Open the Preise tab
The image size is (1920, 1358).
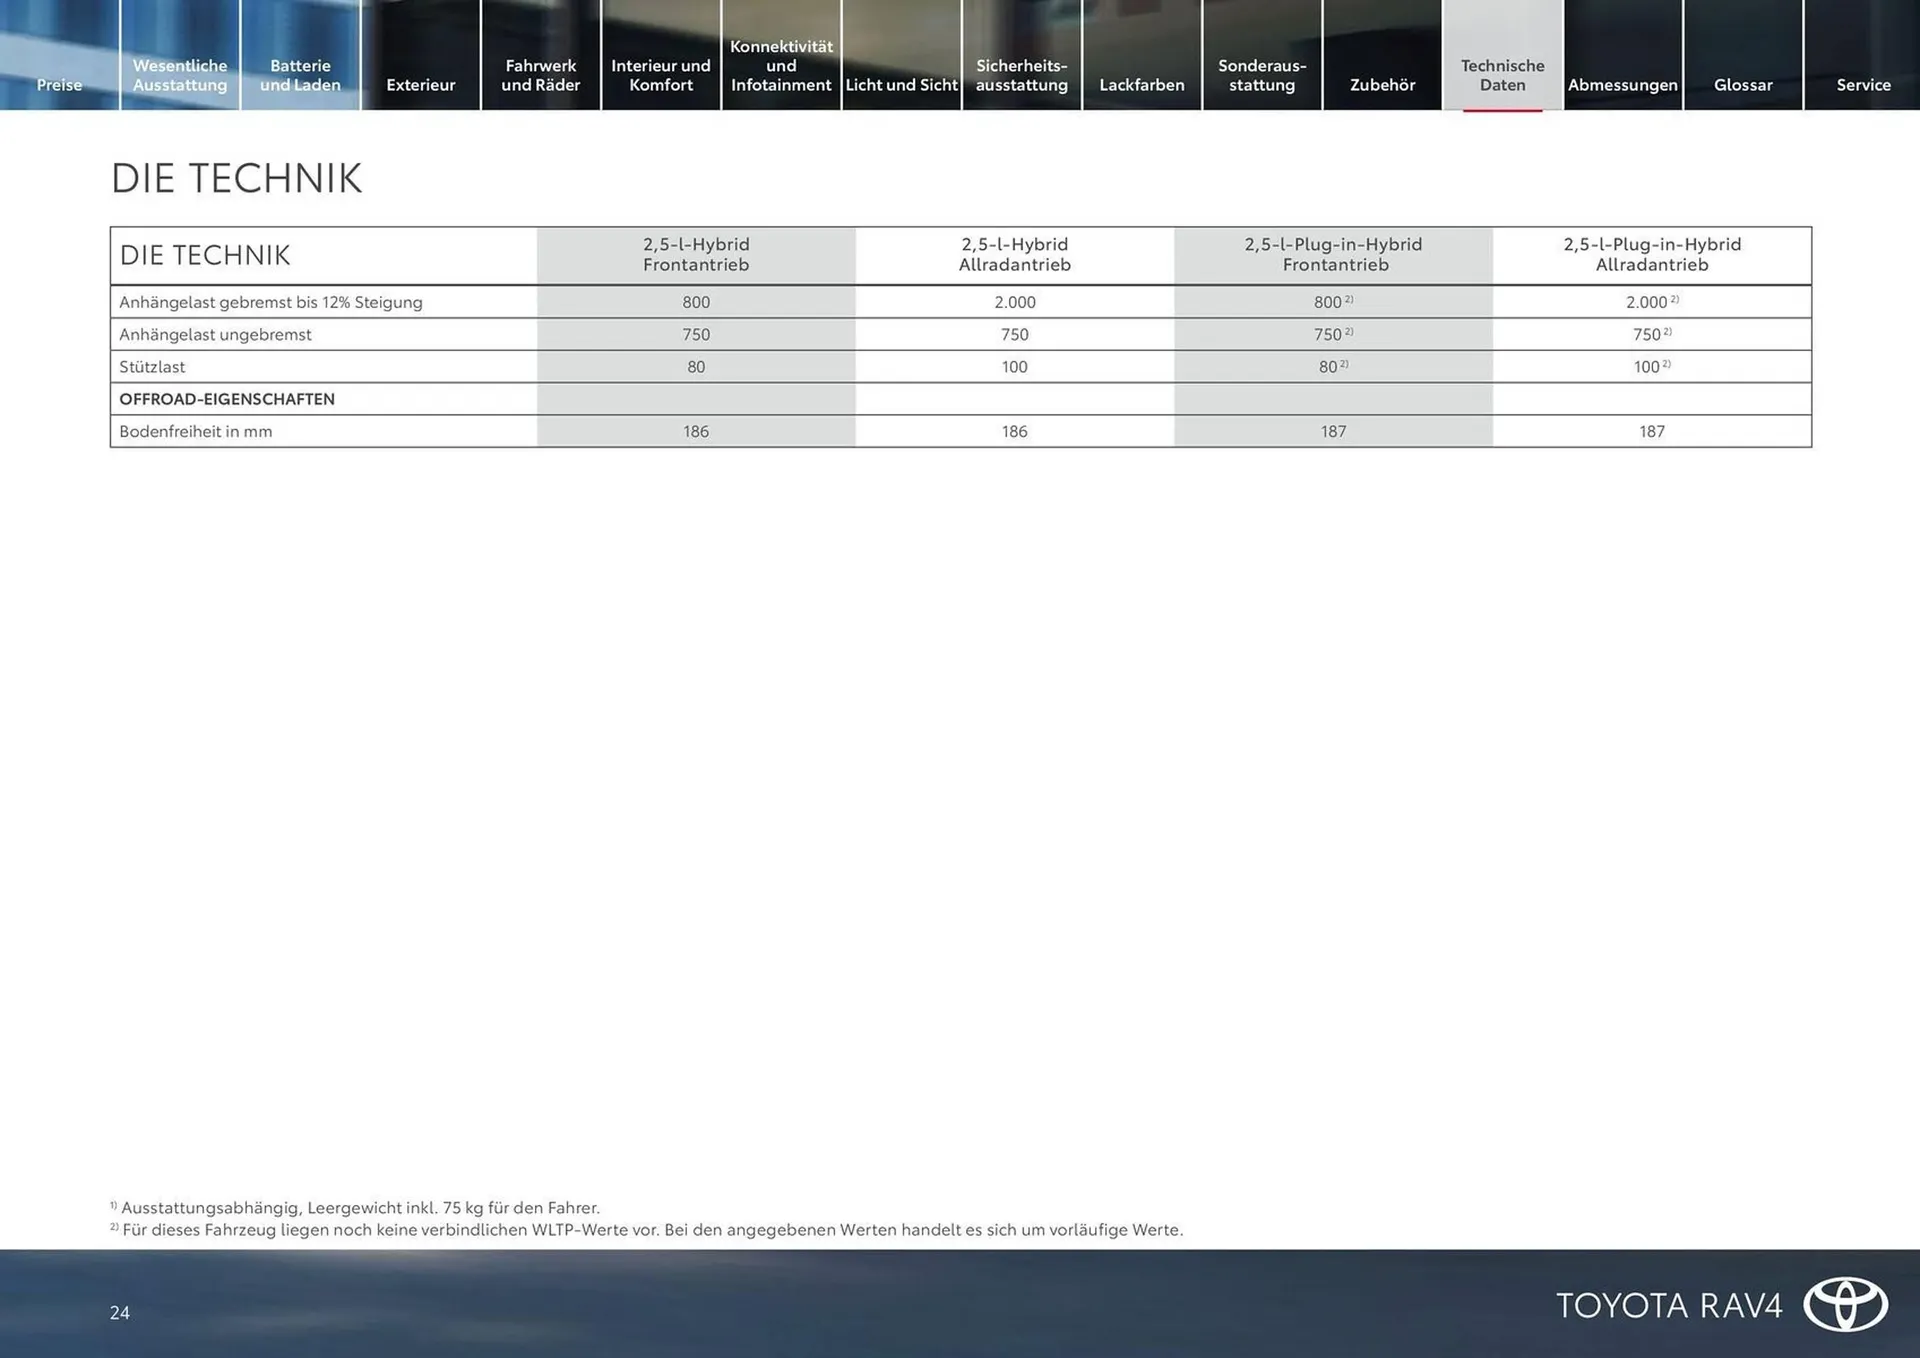point(59,84)
